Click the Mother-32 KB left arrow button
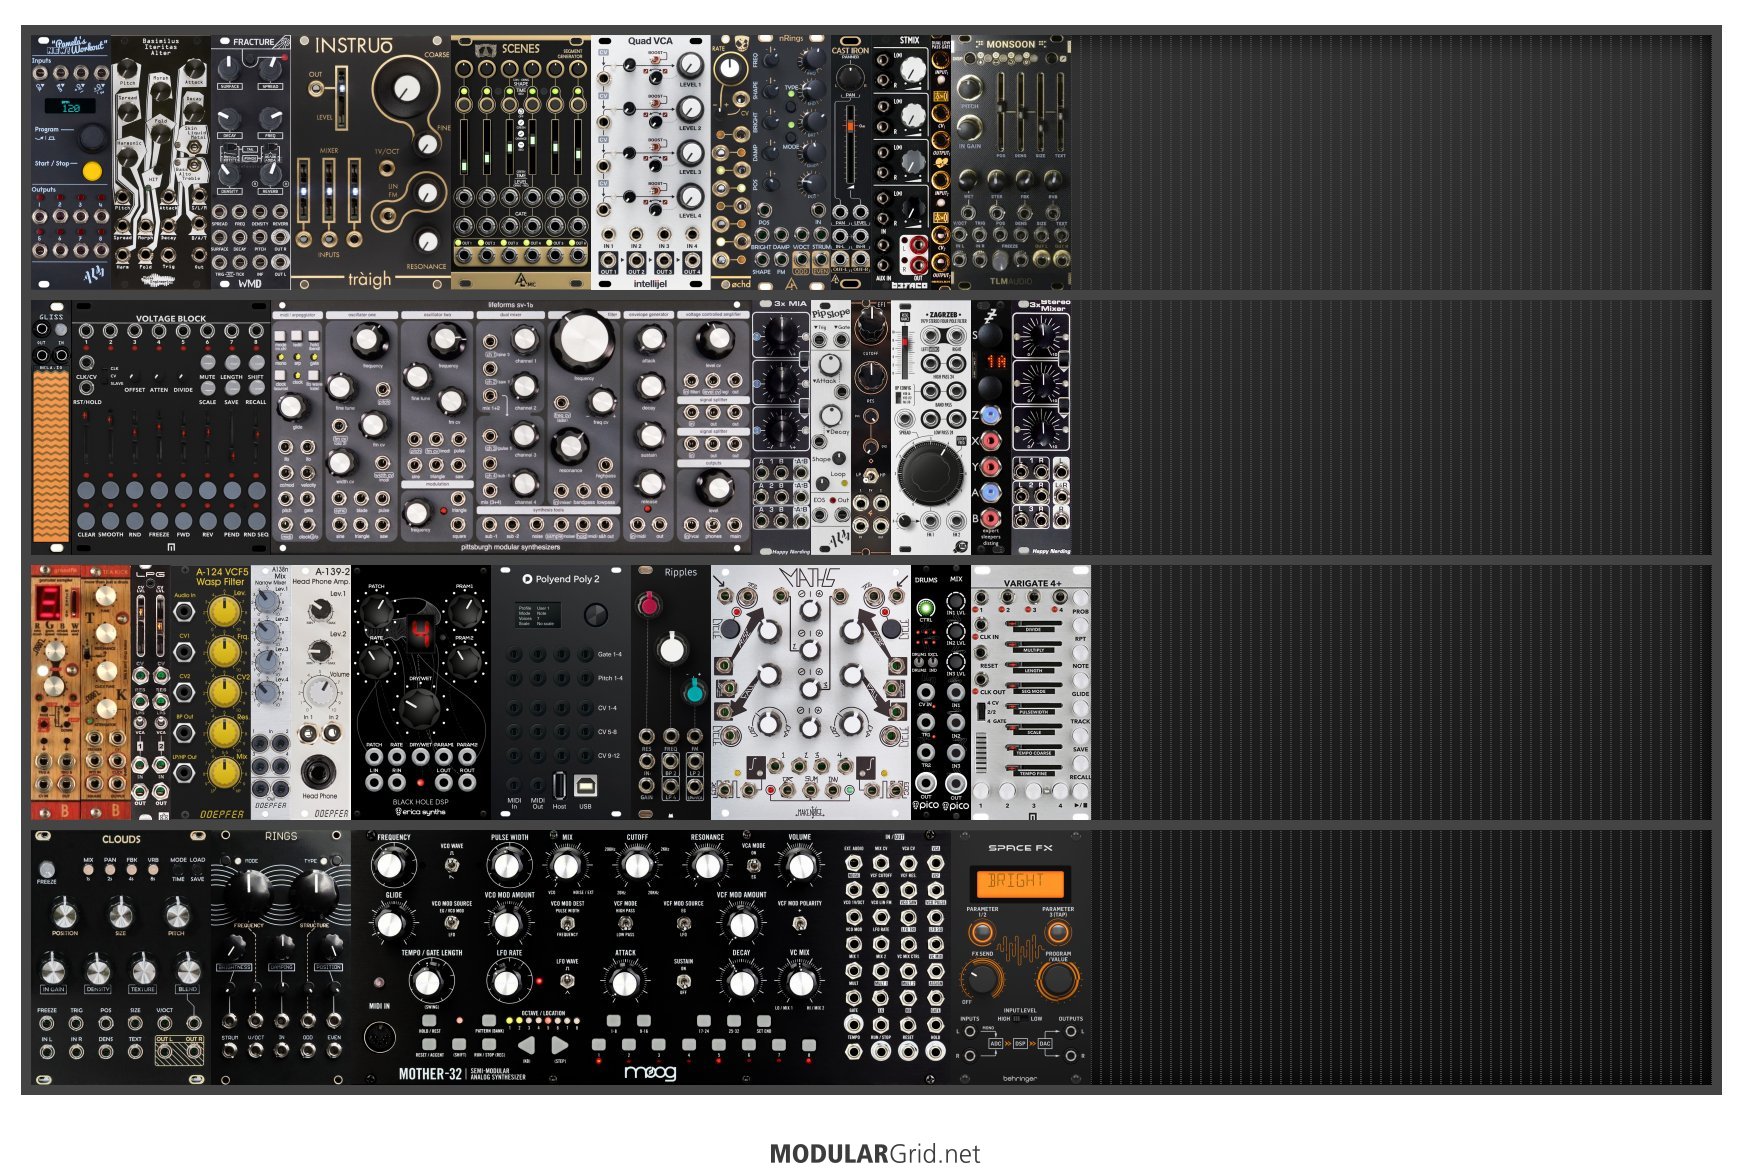 click(x=527, y=1046)
